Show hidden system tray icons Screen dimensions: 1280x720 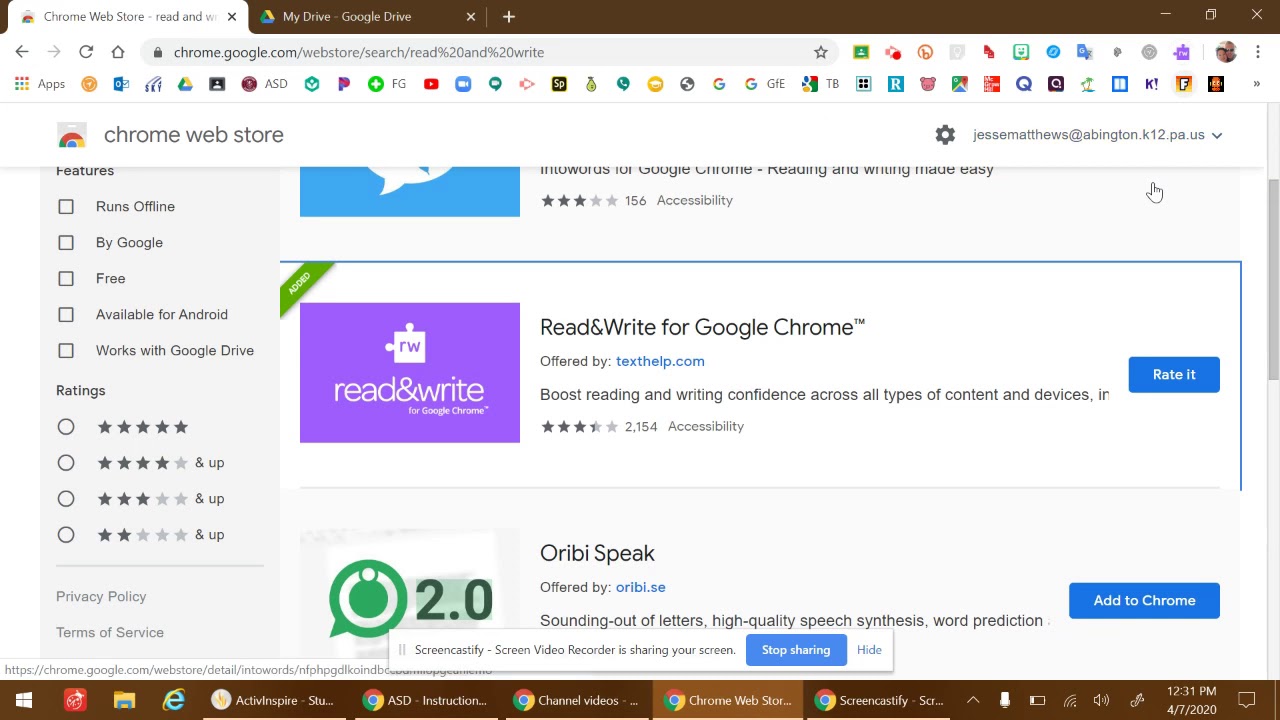[973, 700]
